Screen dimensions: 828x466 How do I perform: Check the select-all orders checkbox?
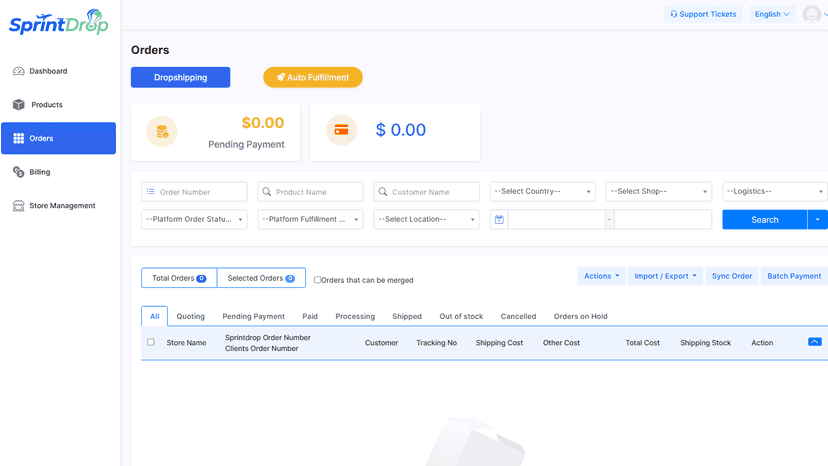click(151, 342)
